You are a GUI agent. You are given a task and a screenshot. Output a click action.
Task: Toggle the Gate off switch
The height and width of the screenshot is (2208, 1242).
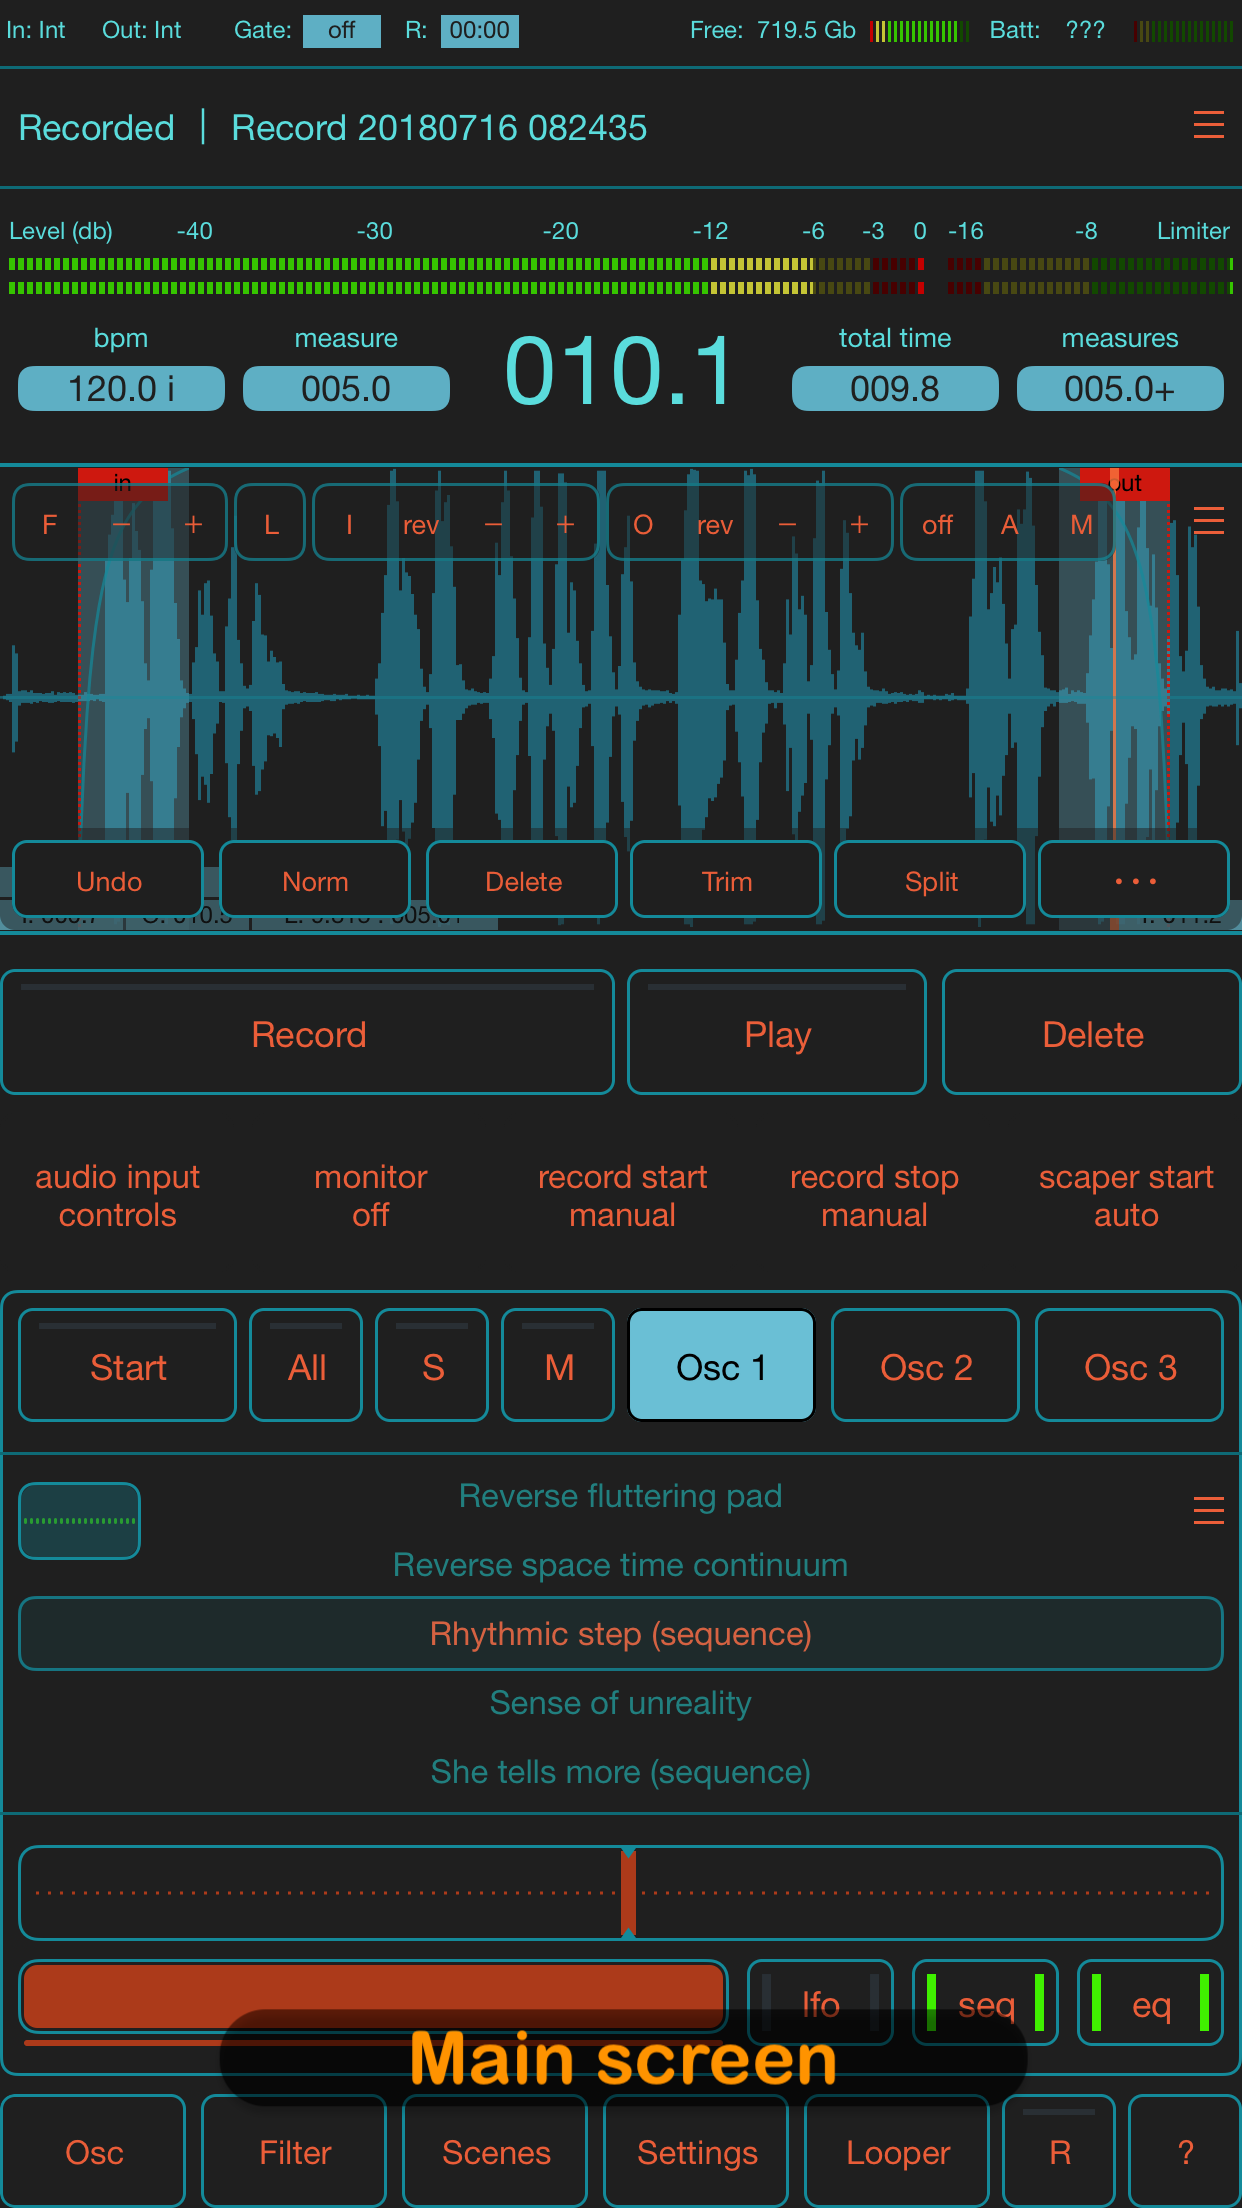(x=342, y=30)
